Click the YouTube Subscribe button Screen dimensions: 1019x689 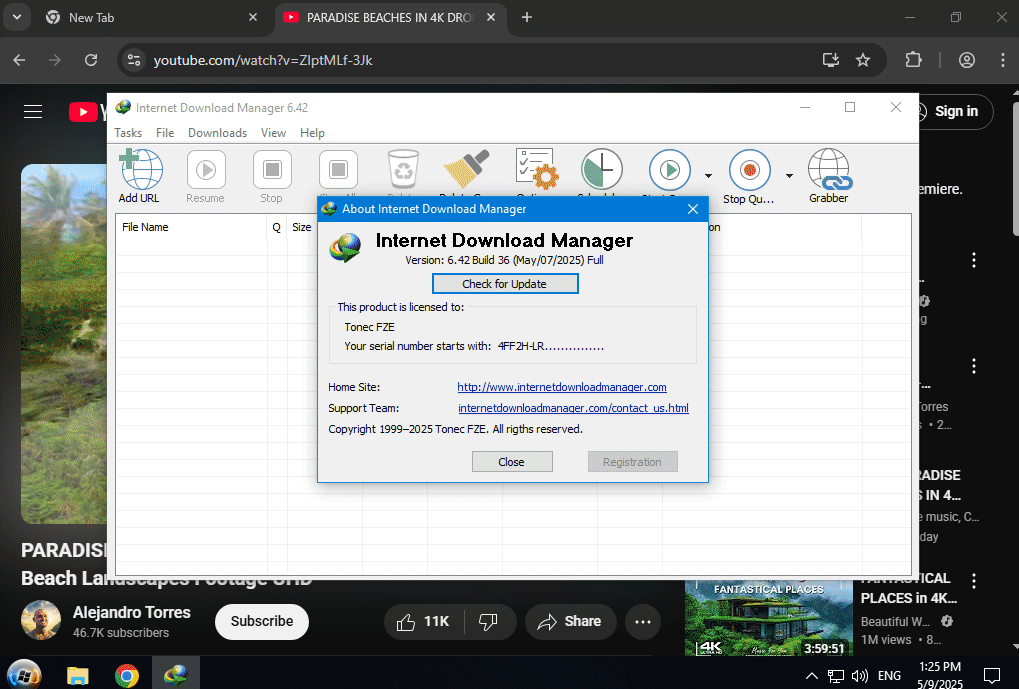262,621
